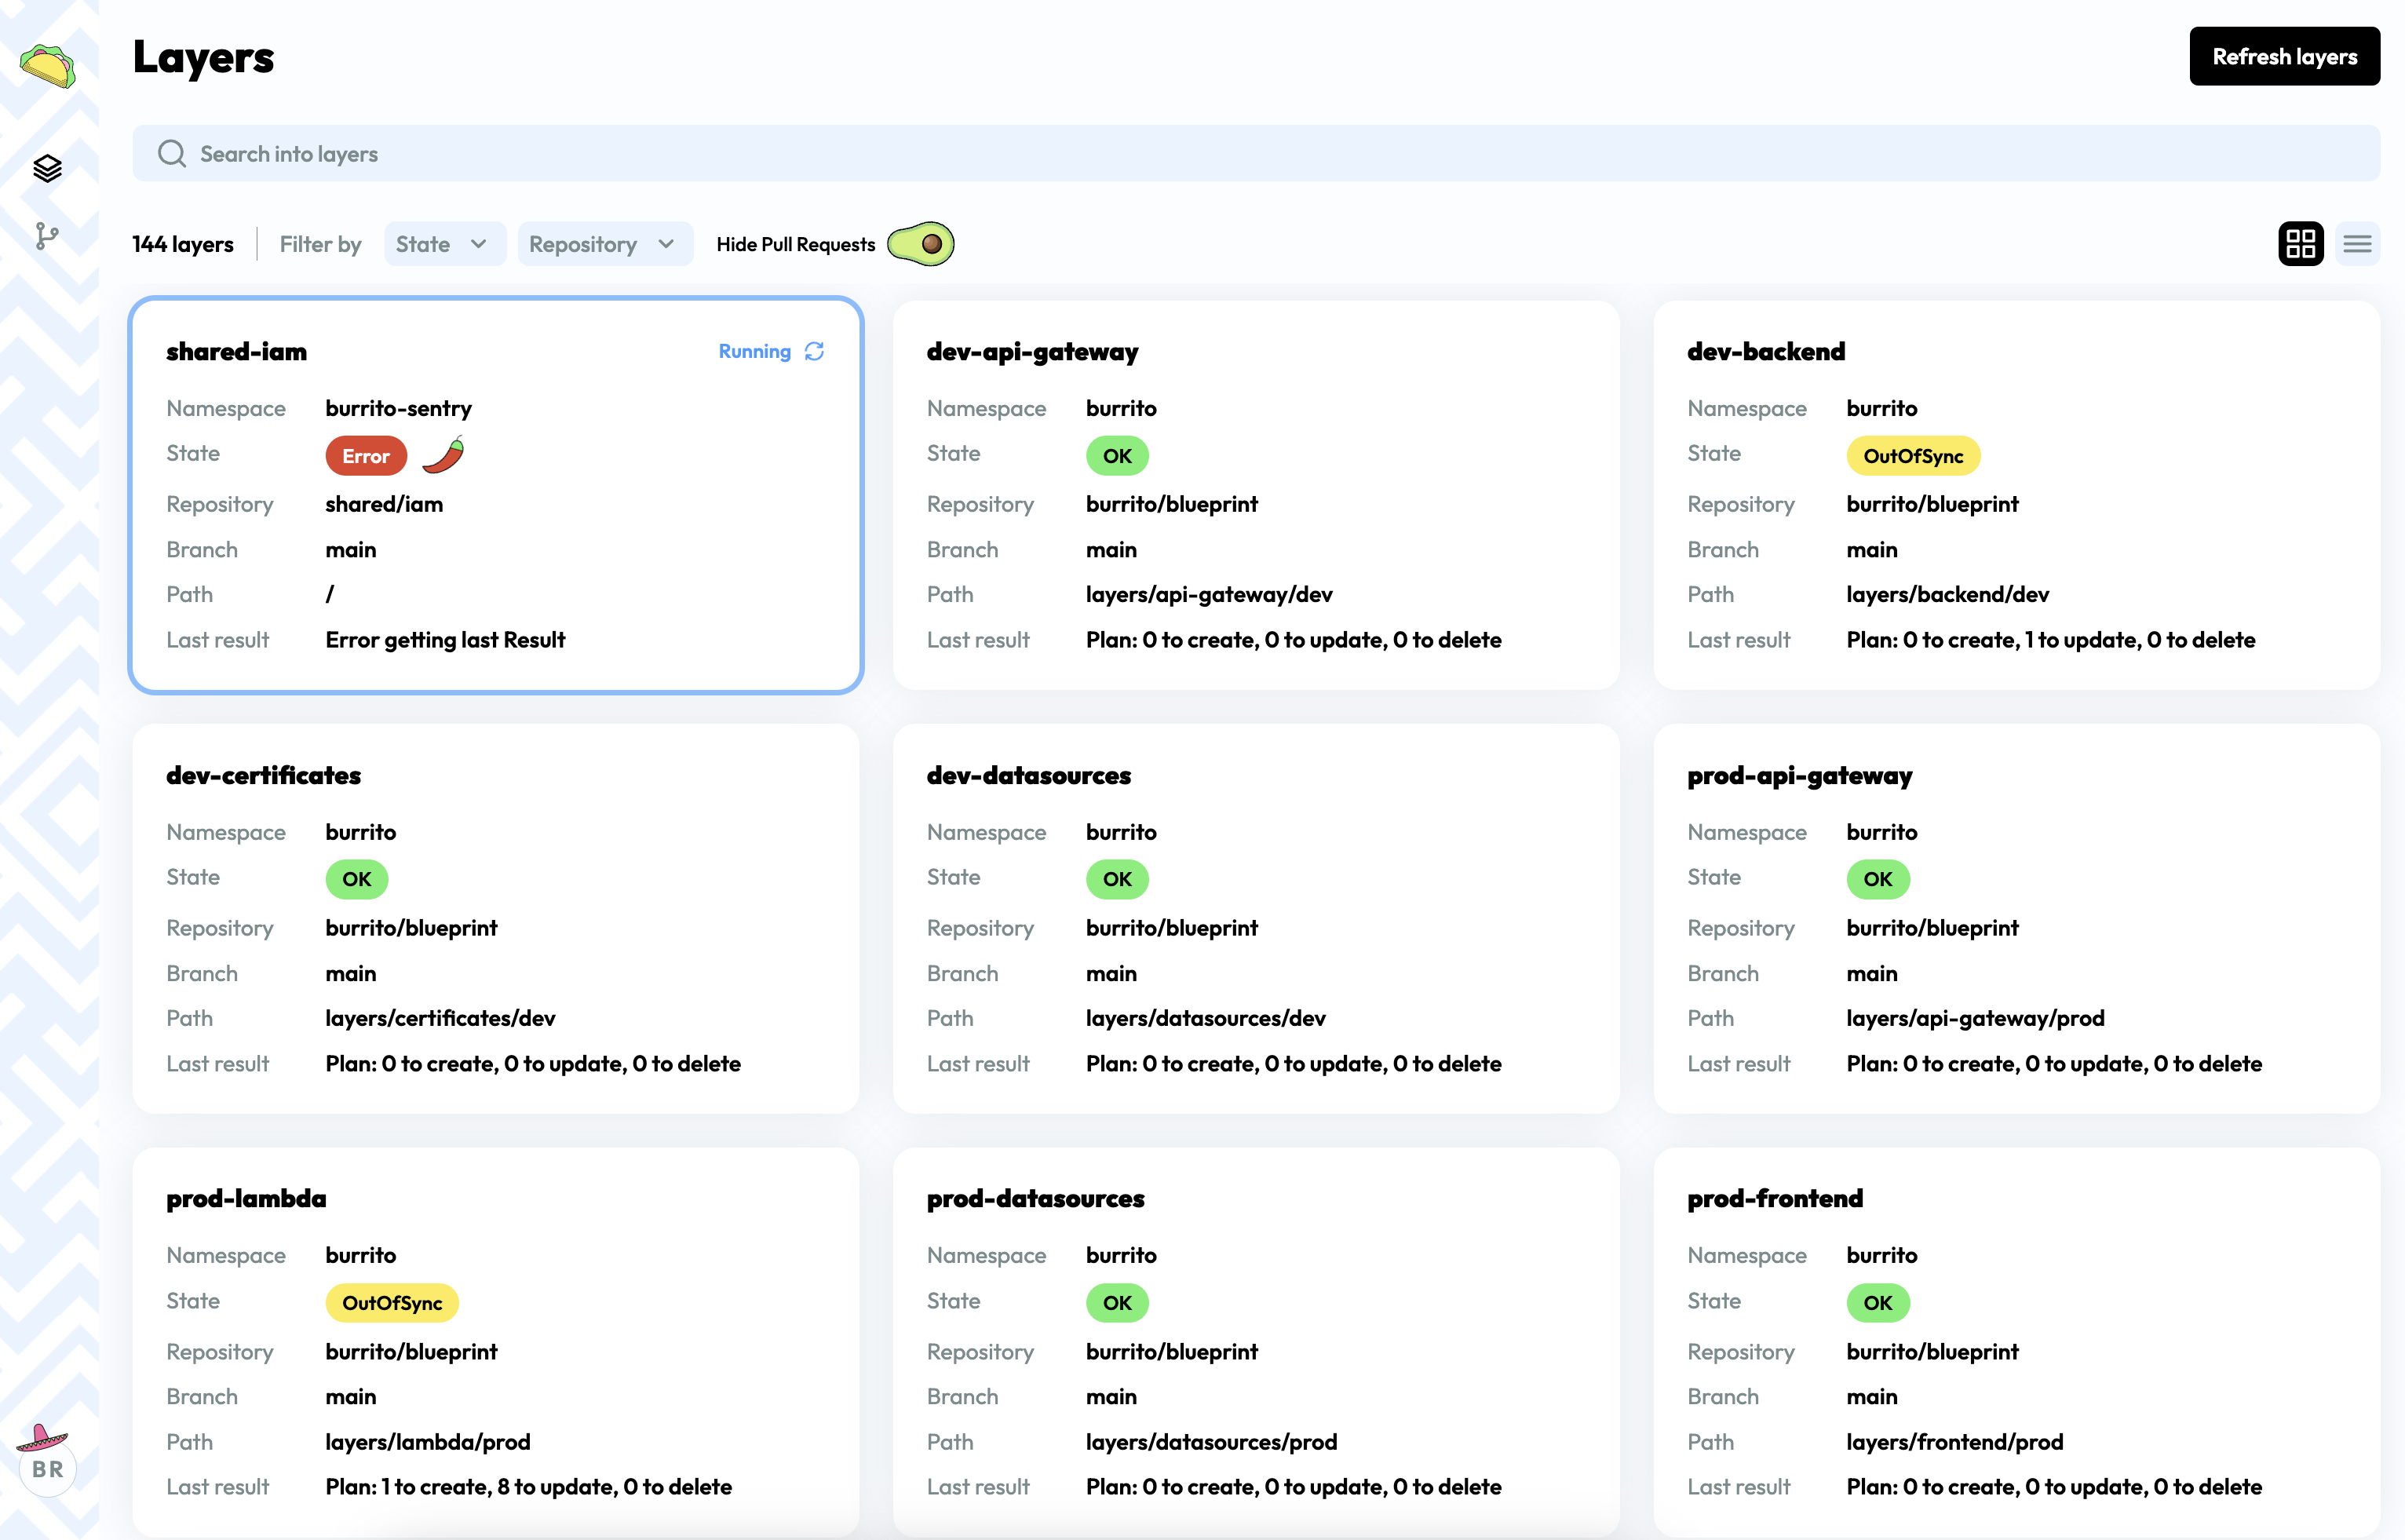Click the OK badge on prod-api-gateway

click(1877, 879)
